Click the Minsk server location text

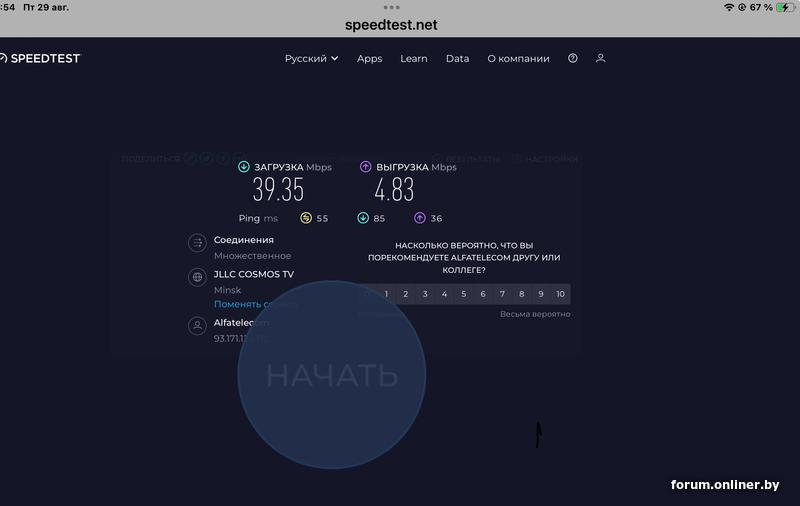[x=227, y=290]
